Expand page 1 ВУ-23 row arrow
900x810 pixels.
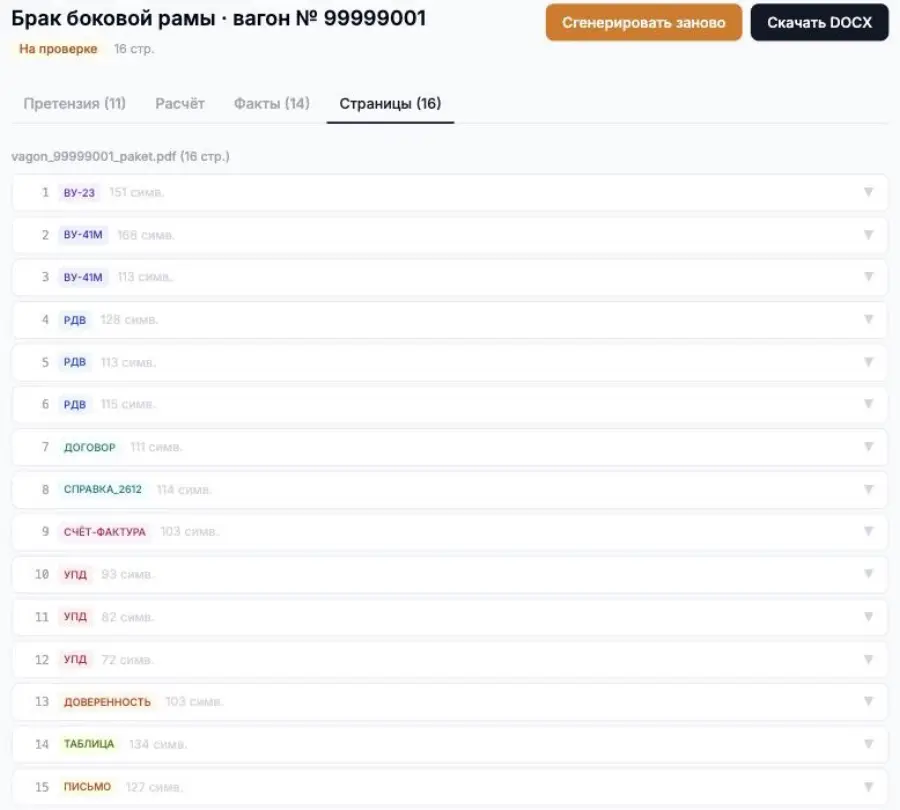(x=868, y=192)
